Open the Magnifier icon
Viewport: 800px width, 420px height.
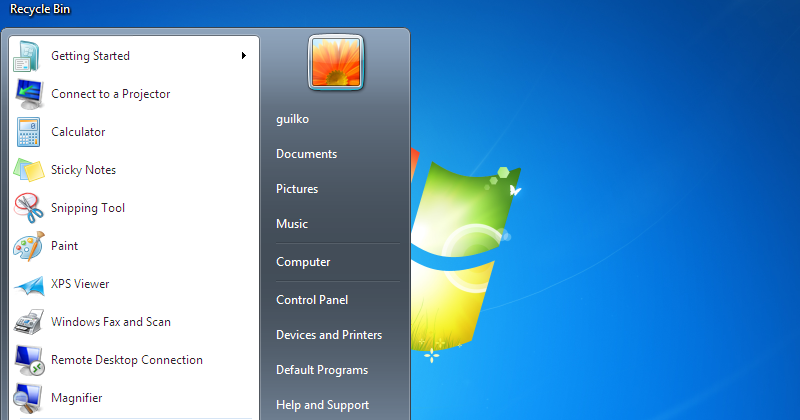pos(28,398)
